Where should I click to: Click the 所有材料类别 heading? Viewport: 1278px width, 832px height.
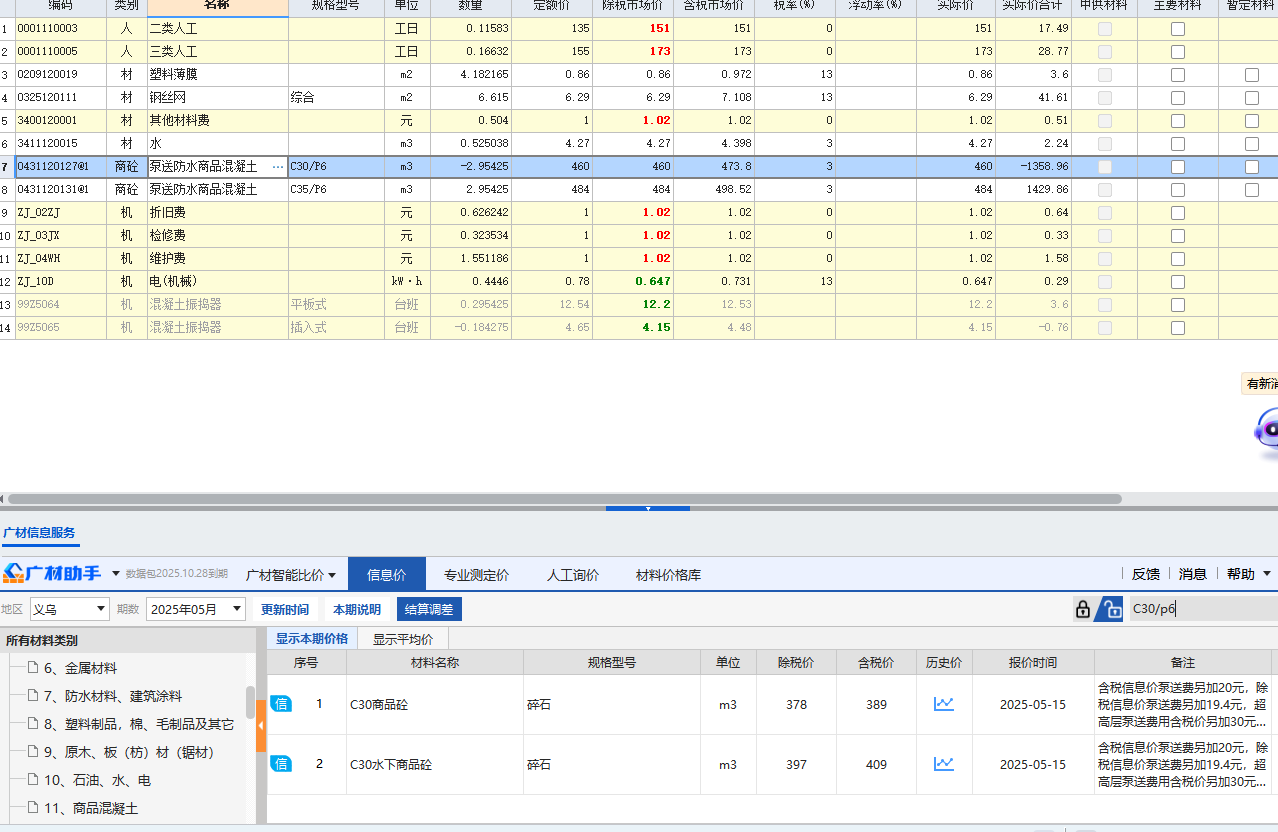coord(42,641)
